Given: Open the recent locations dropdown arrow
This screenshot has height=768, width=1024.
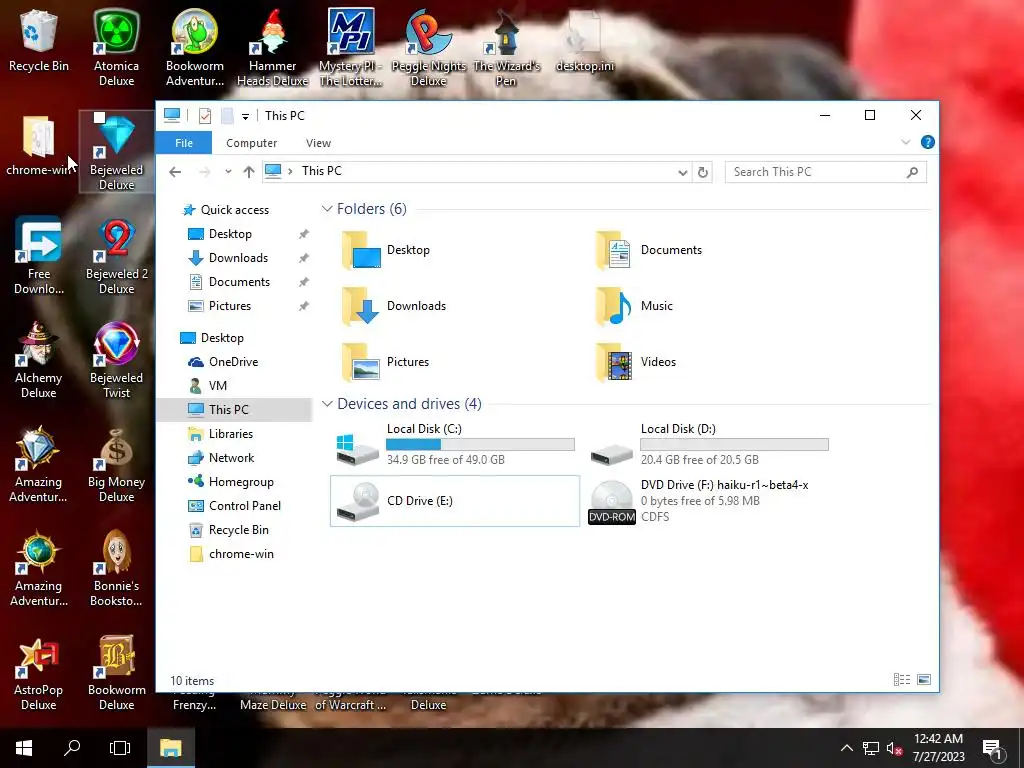Looking at the screenshot, I should (x=228, y=172).
